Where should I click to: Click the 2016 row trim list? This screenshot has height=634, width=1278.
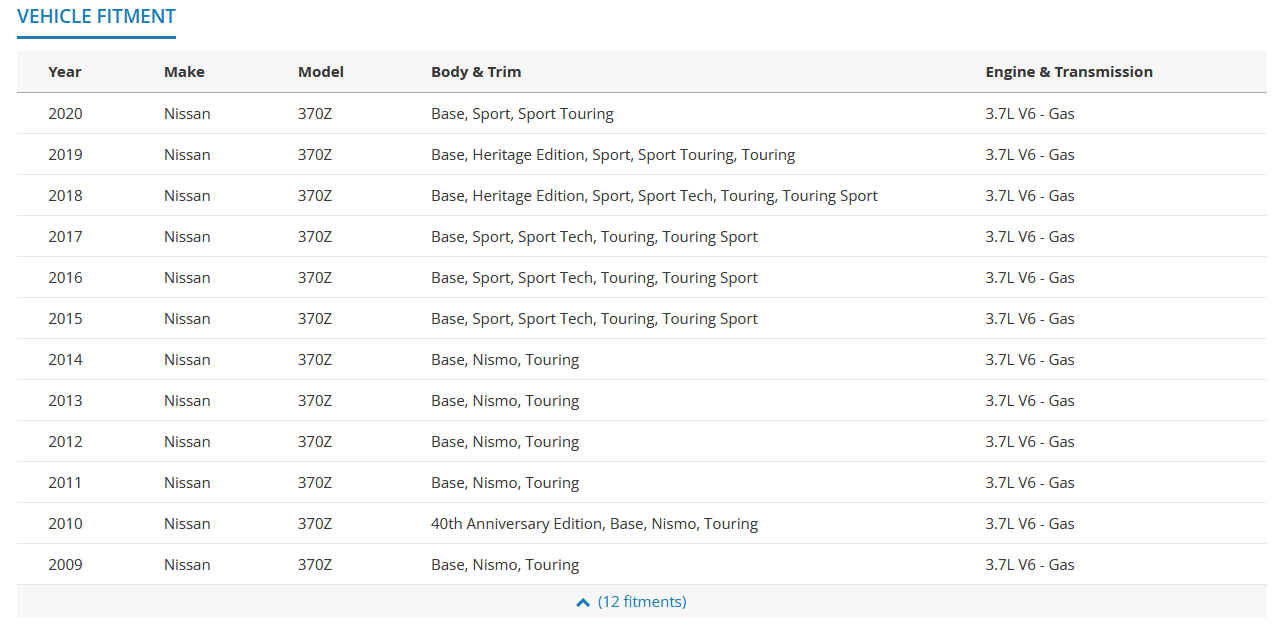[x=594, y=278]
